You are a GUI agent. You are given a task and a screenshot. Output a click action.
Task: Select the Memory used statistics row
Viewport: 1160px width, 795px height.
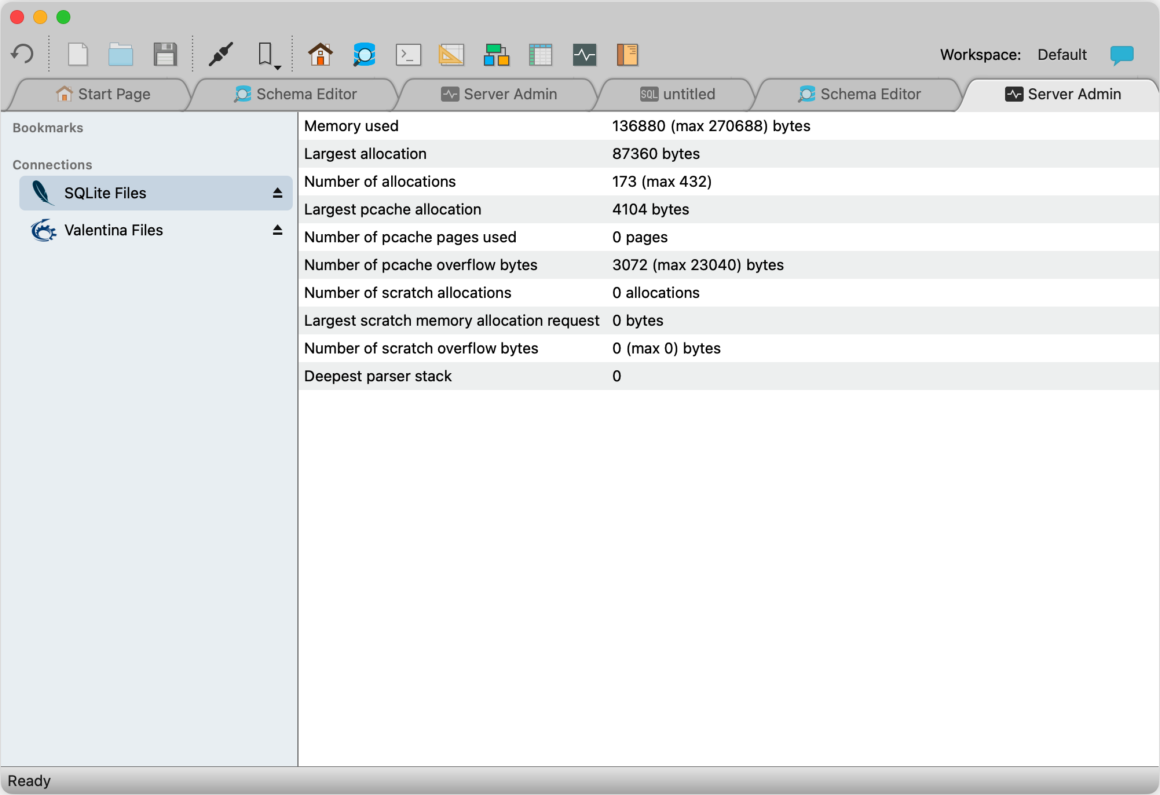[x=729, y=126]
